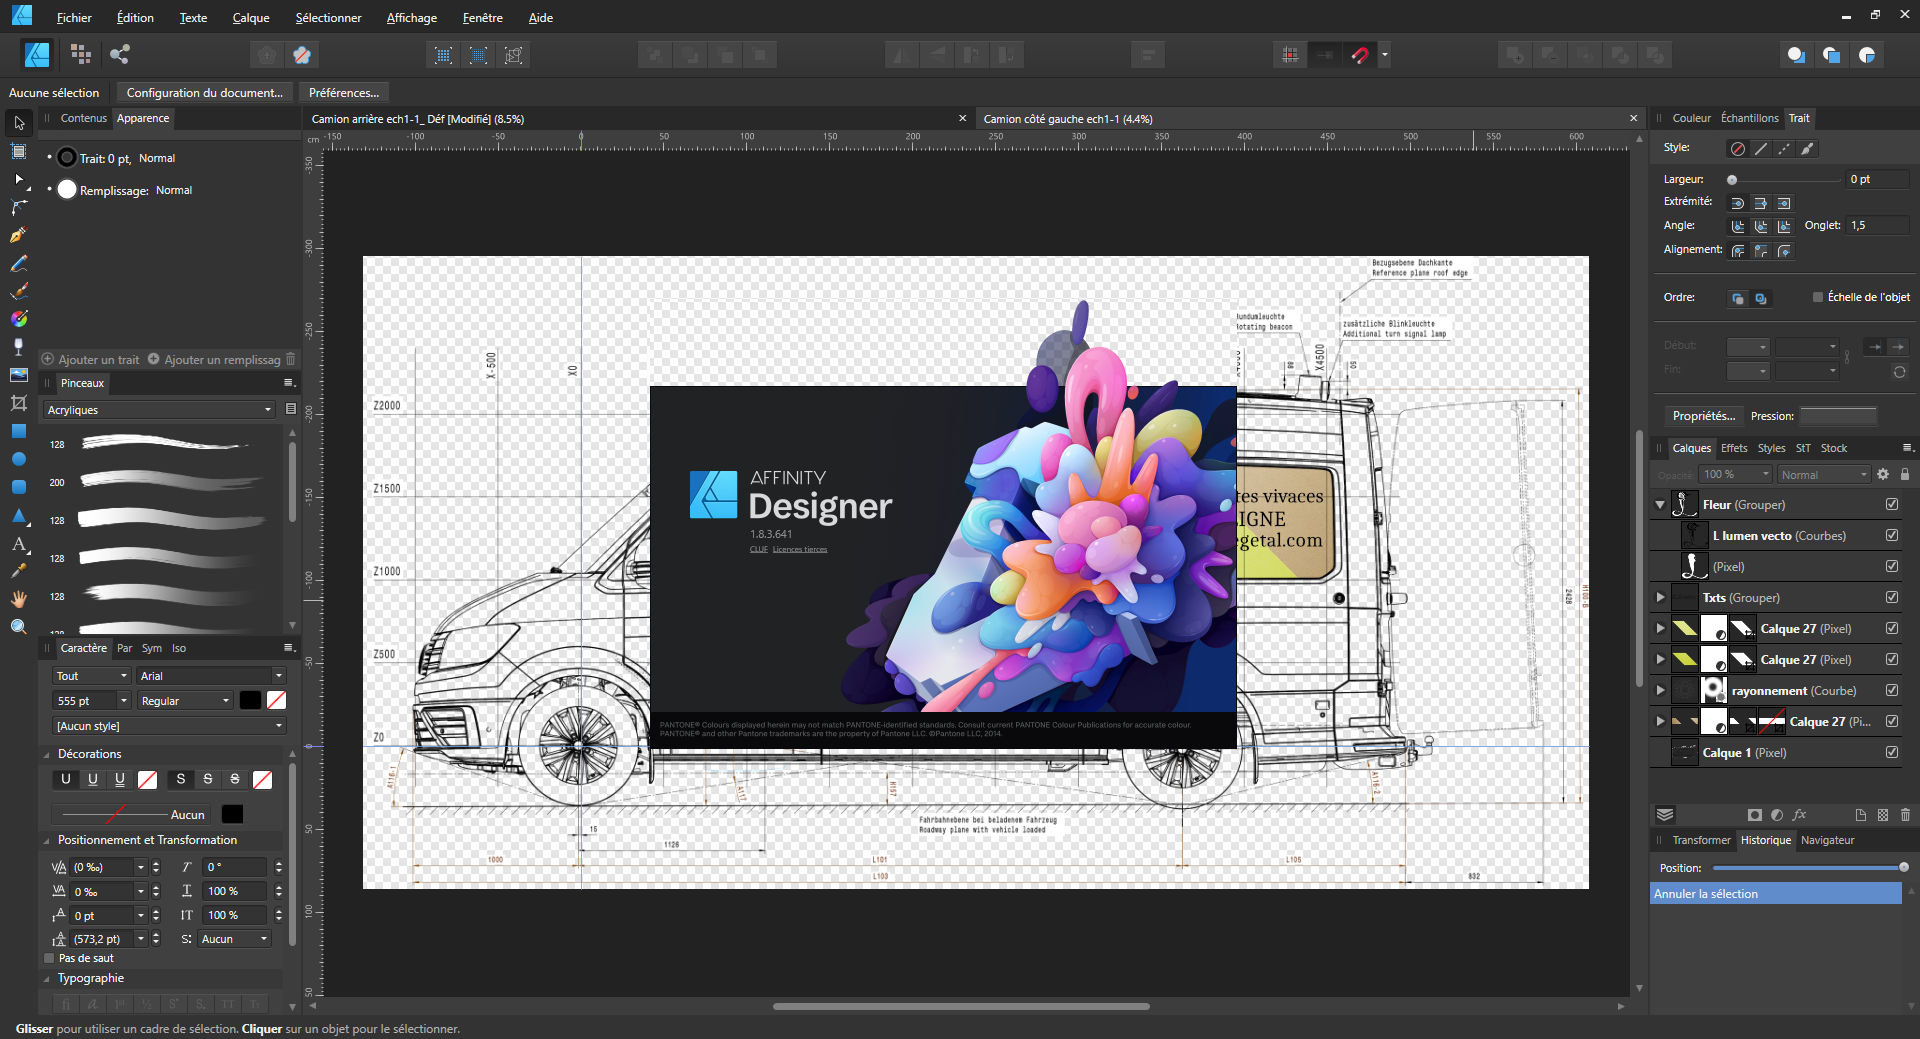The height and width of the screenshot is (1039, 1920).
Task: Select the Vector Brush tool
Action: click(x=18, y=291)
